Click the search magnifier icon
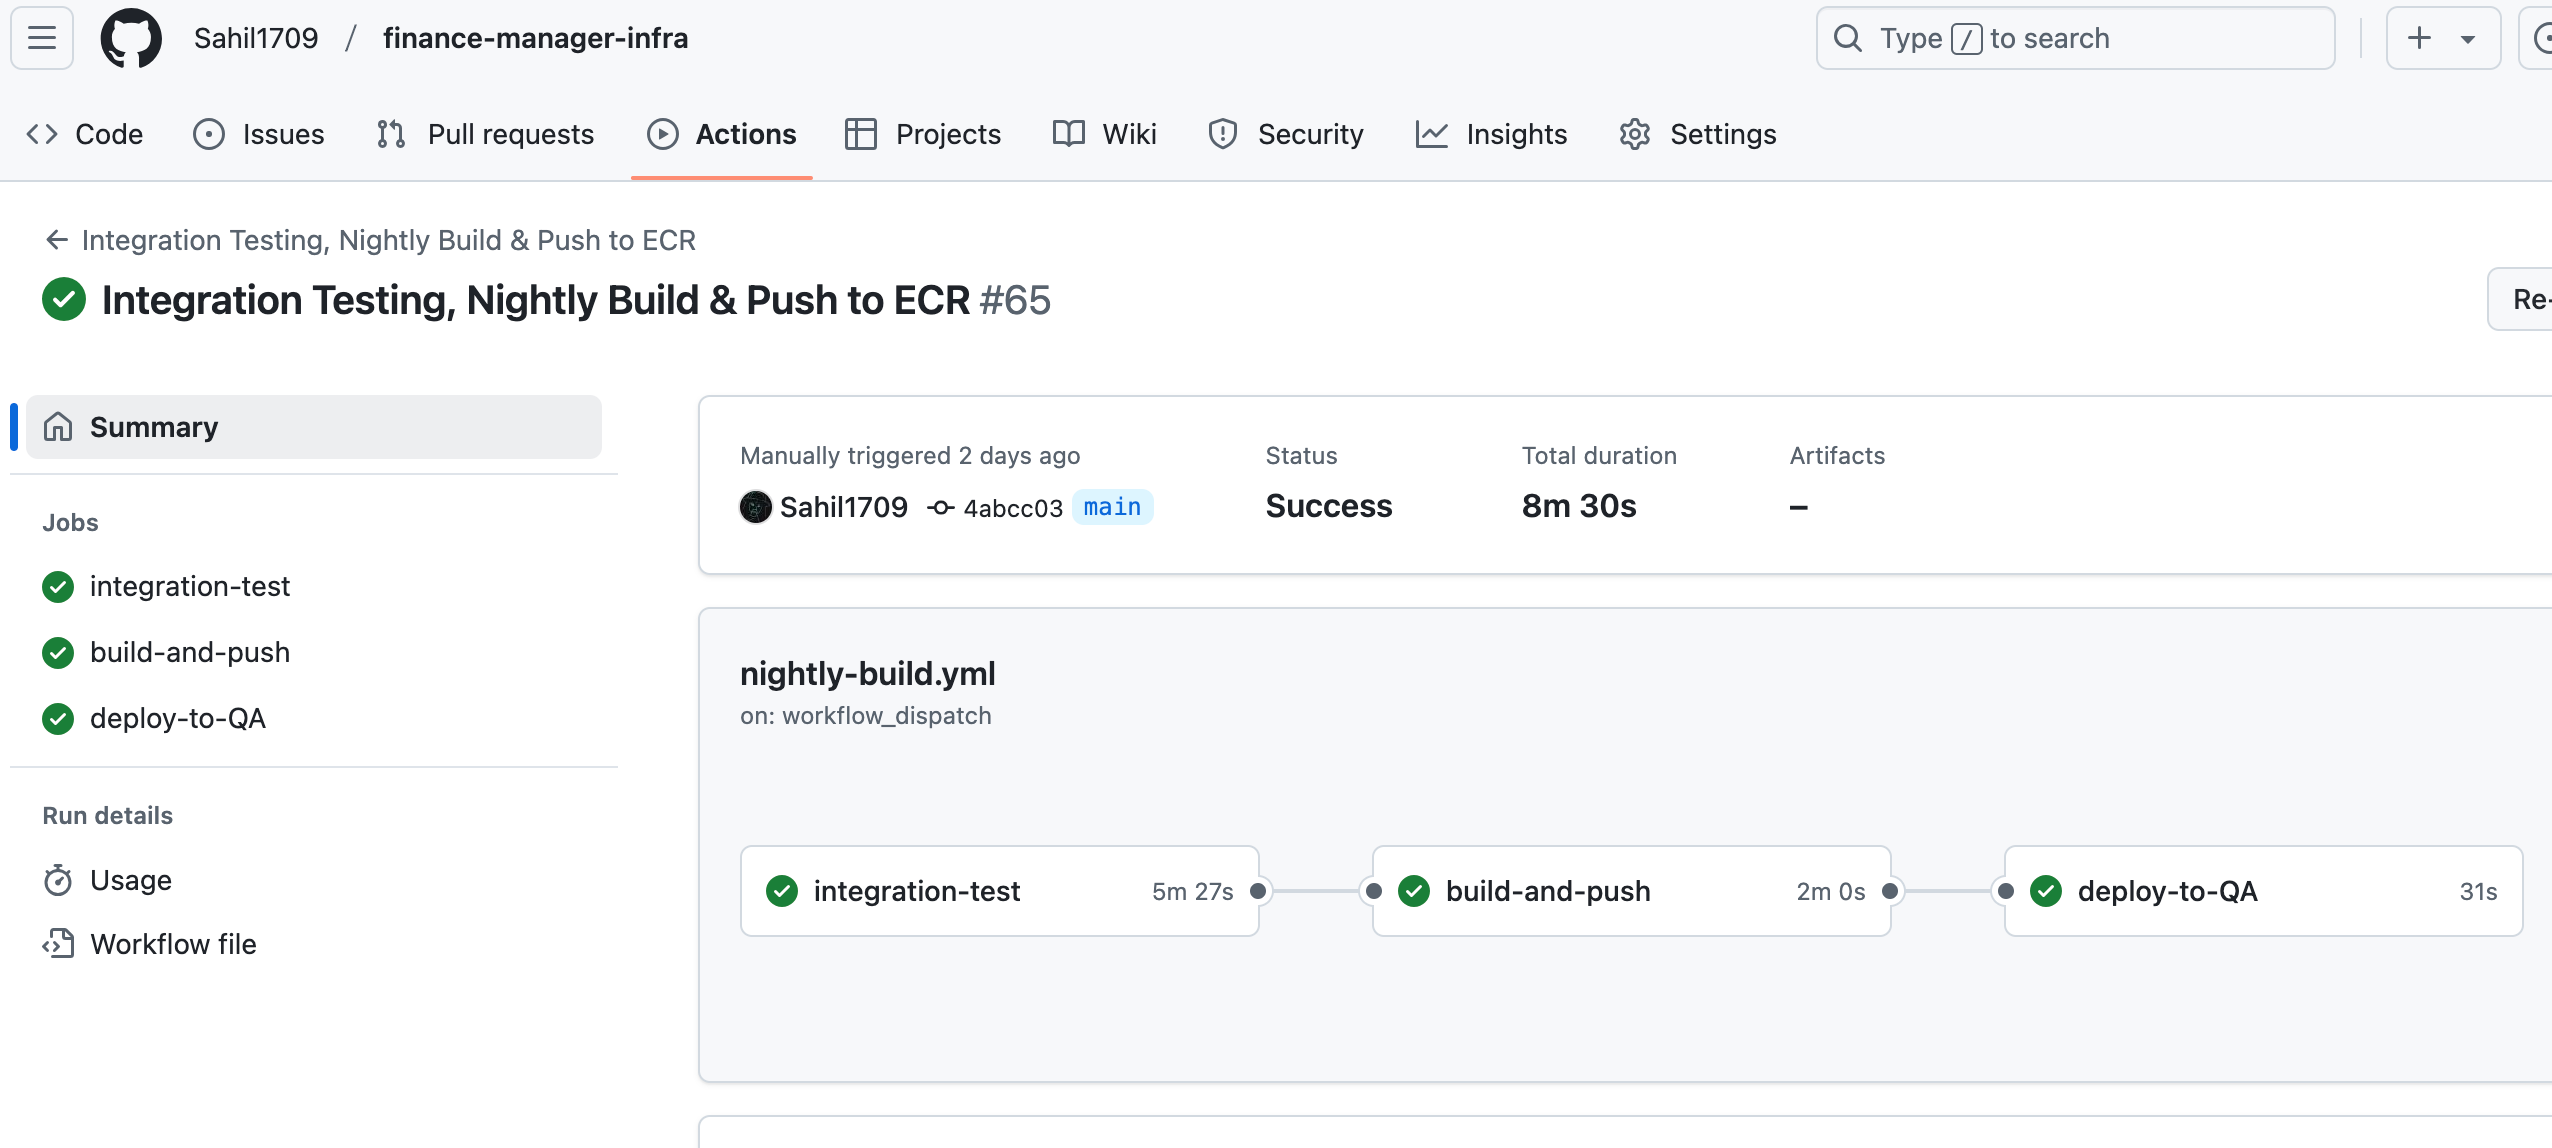 1848,38
